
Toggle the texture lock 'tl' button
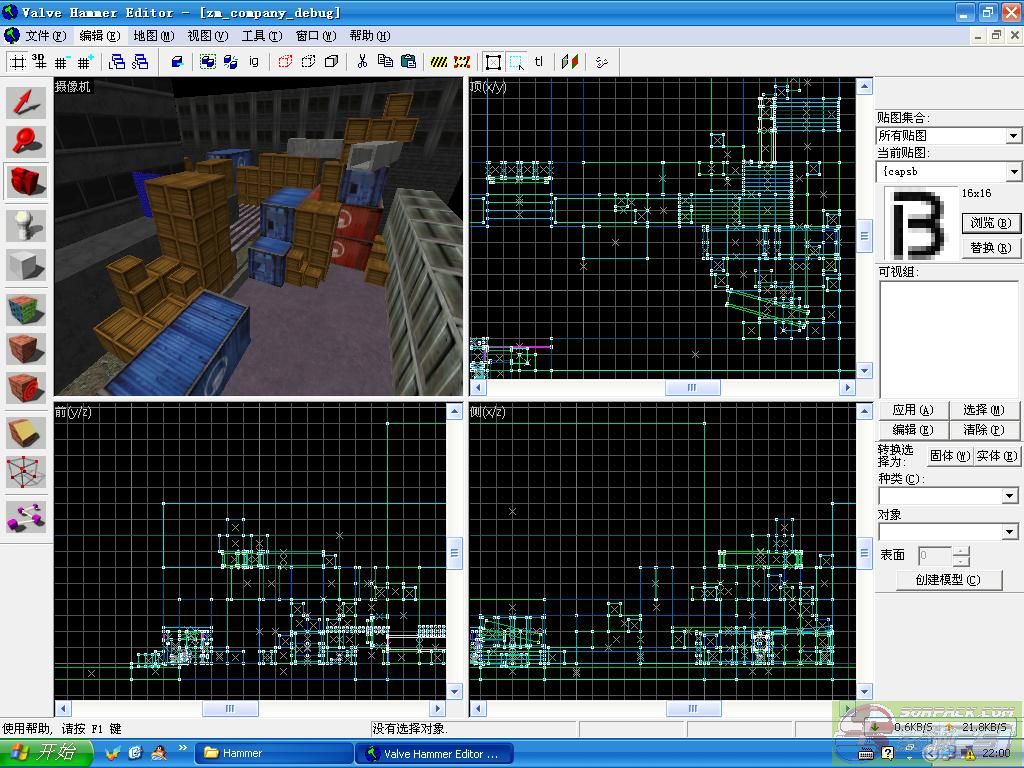(539, 62)
